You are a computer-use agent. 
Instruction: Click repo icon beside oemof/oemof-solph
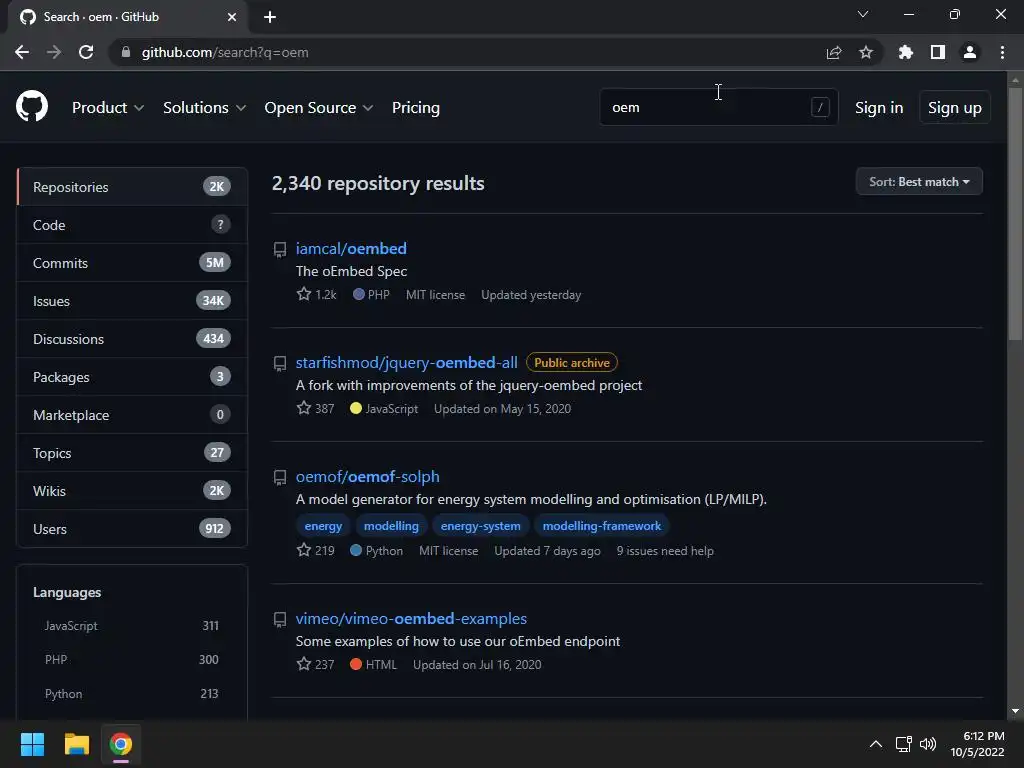(x=280, y=478)
